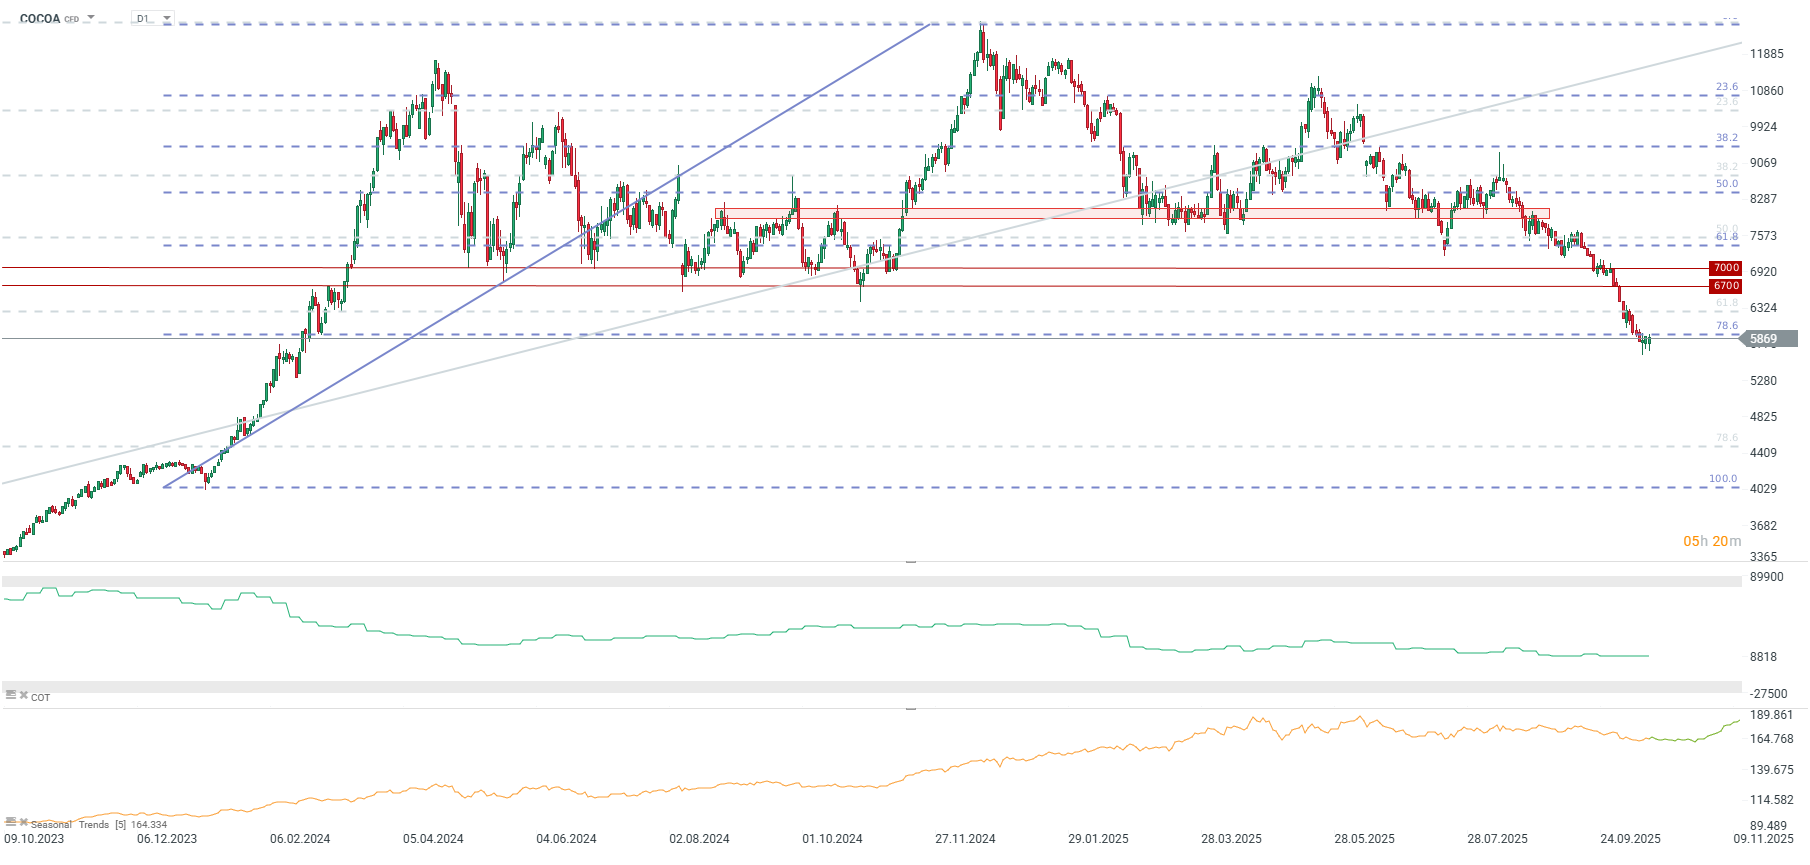This screenshot has width=1810, height=865.
Task: Remove the COT indicator with X icon
Action: coord(23,695)
